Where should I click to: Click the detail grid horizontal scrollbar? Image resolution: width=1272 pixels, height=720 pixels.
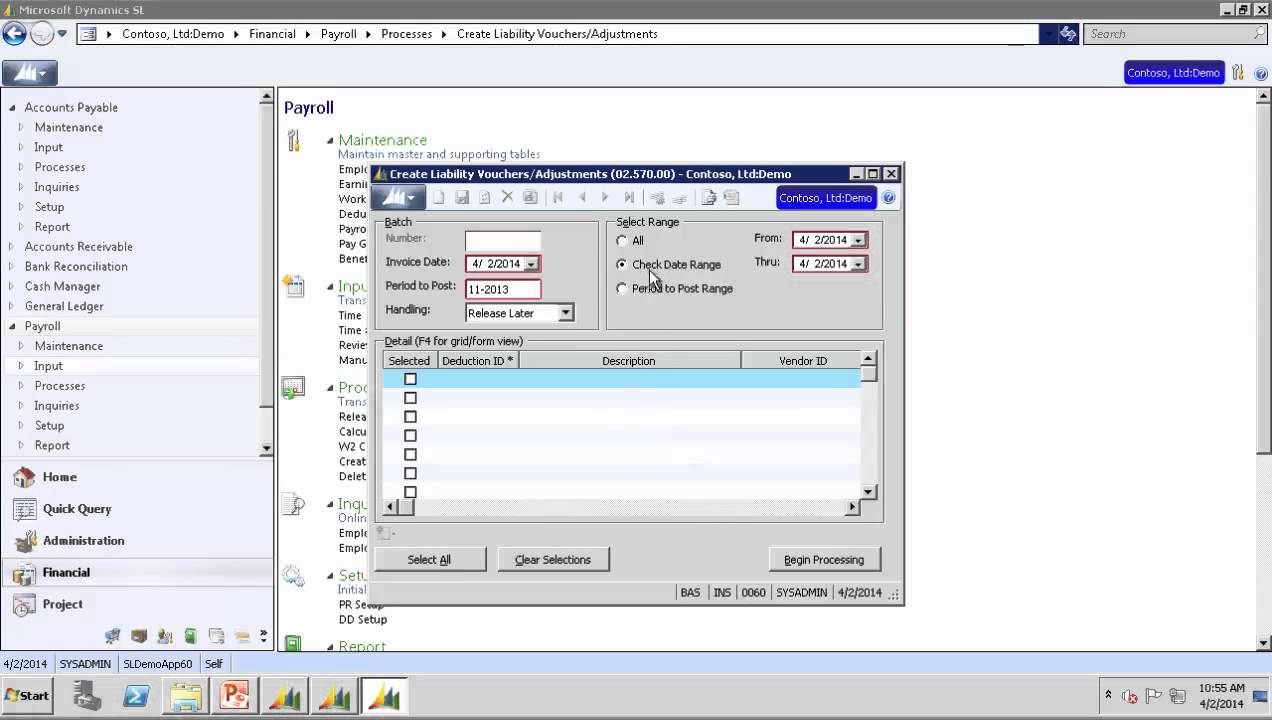tap(622, 507)
